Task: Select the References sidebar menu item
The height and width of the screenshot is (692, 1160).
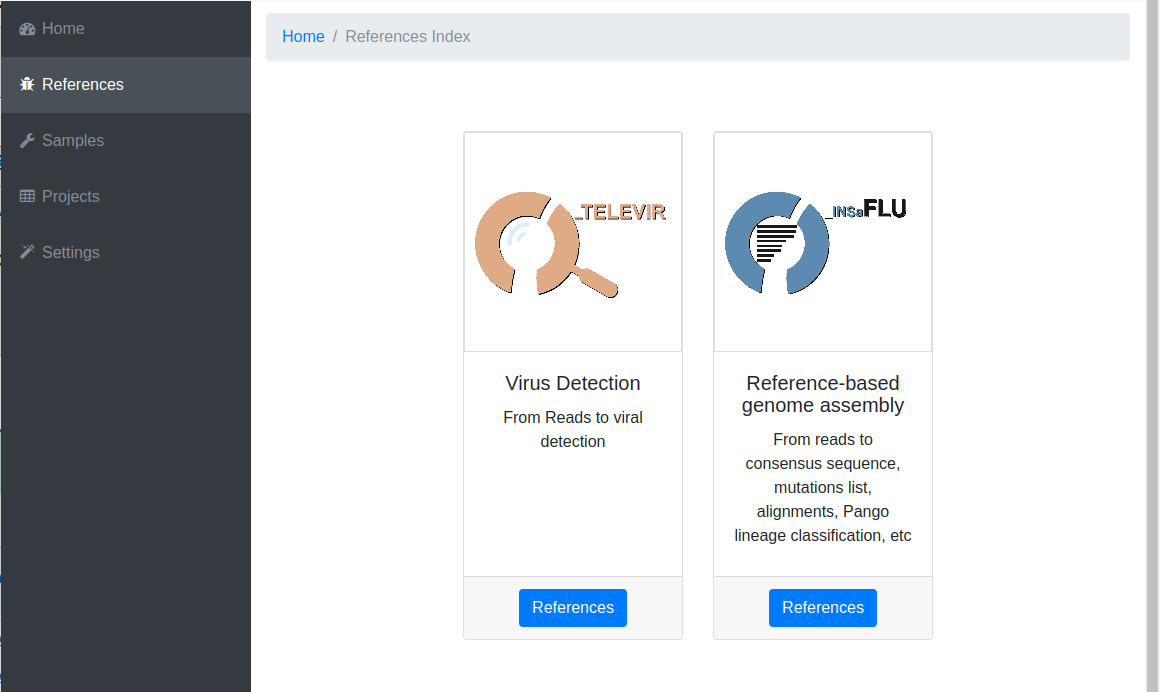Action: [x=126, y=84]
